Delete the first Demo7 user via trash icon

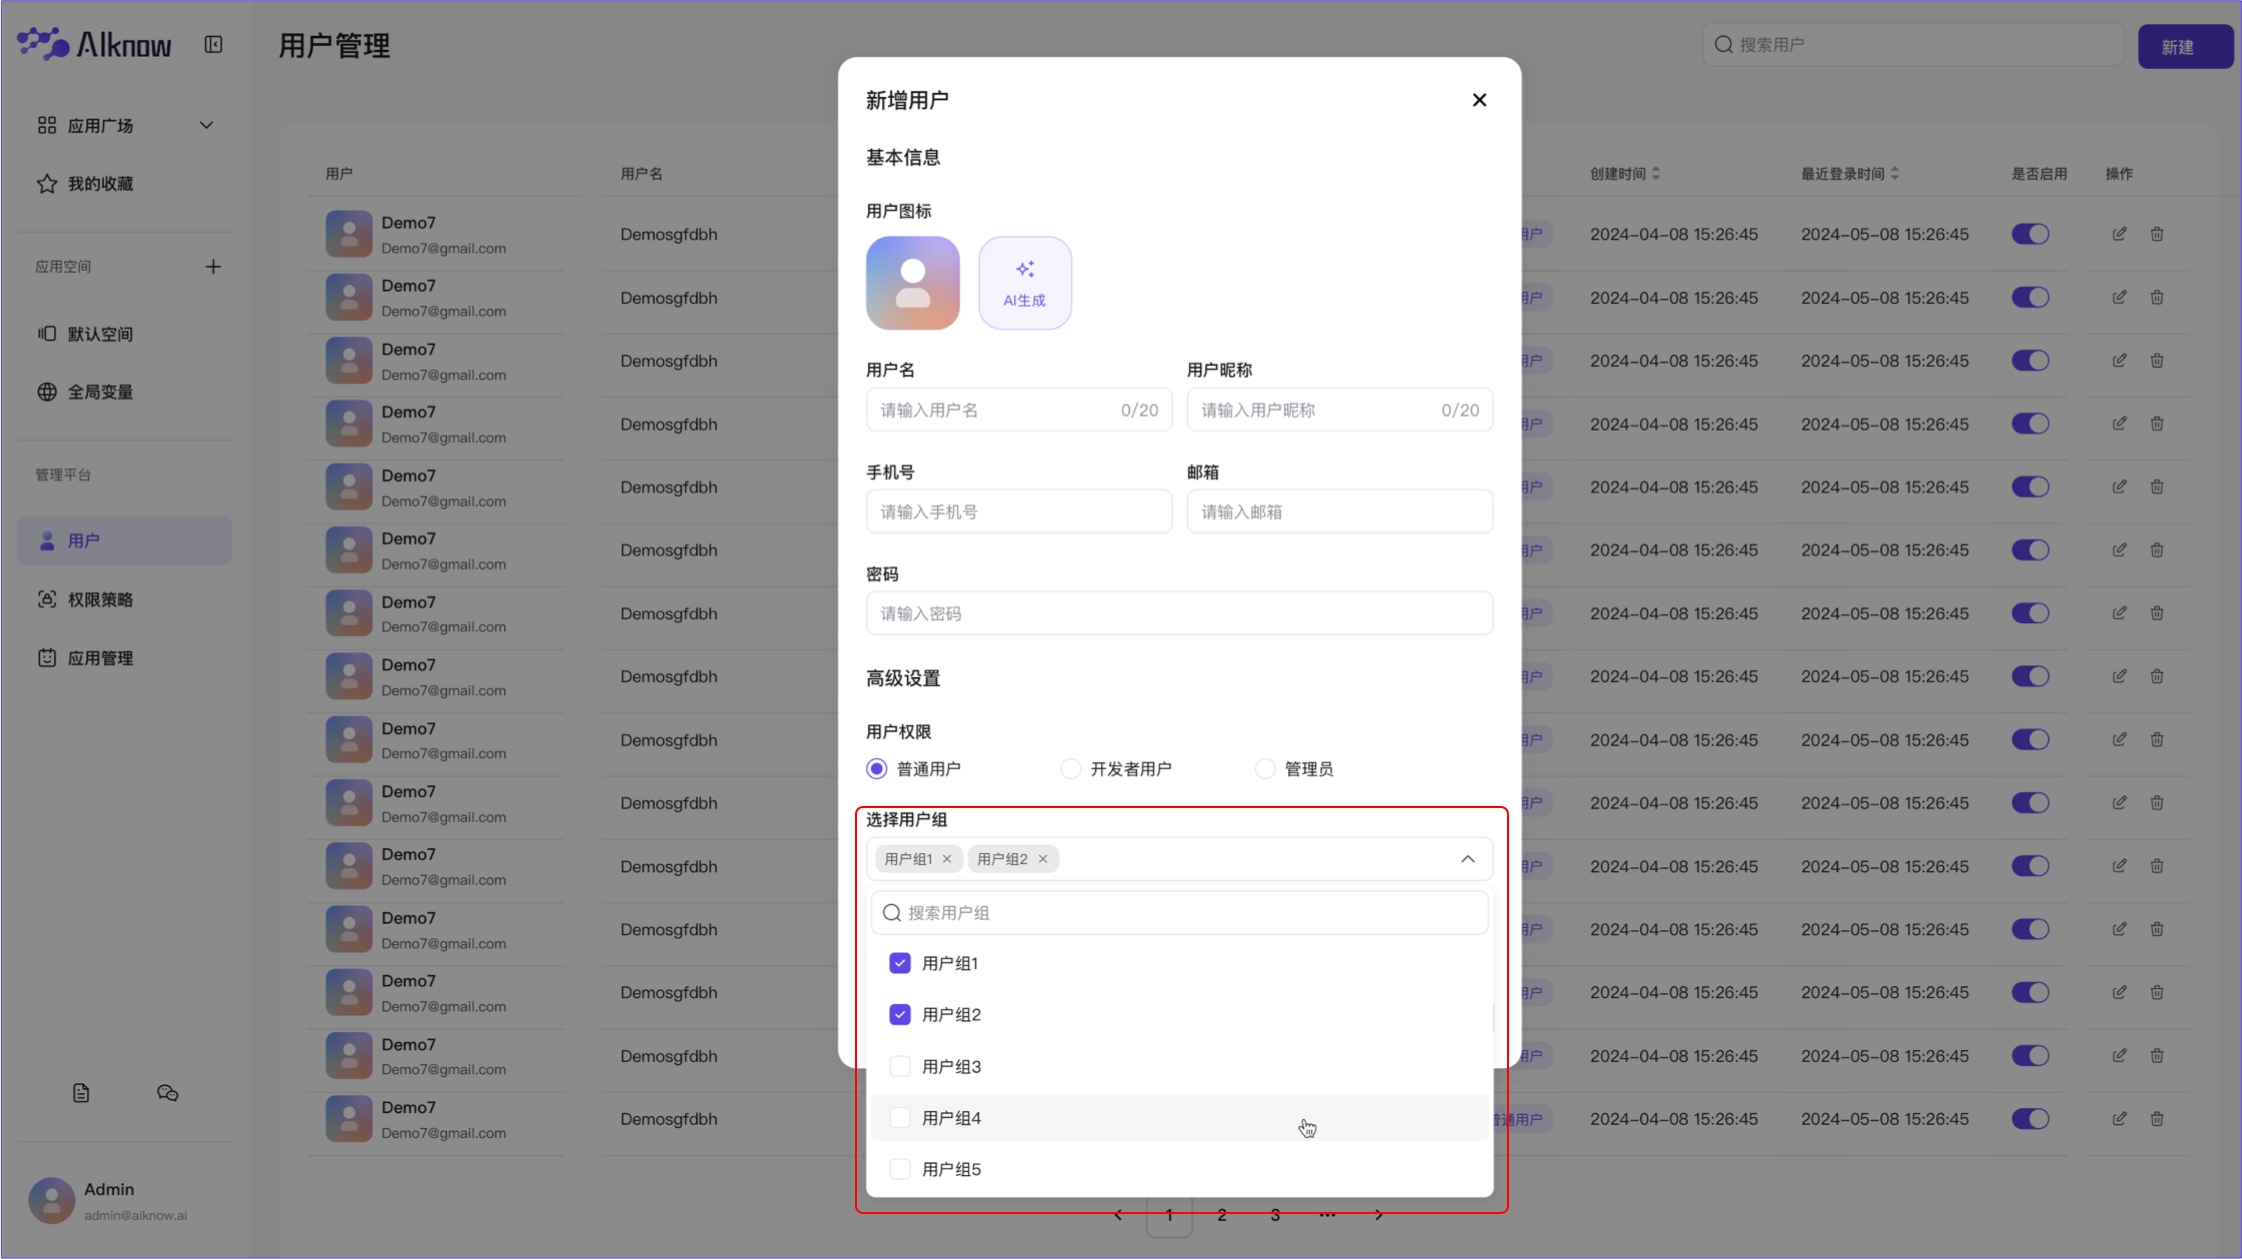pyautogui.click(x=2157, y=233)
